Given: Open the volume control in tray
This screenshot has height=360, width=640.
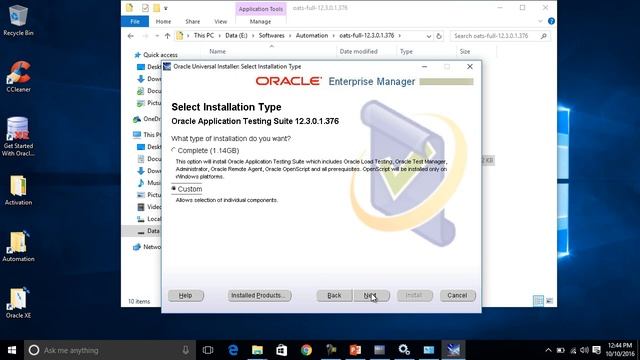Looking at the screenshot, I should click(584, 350).
